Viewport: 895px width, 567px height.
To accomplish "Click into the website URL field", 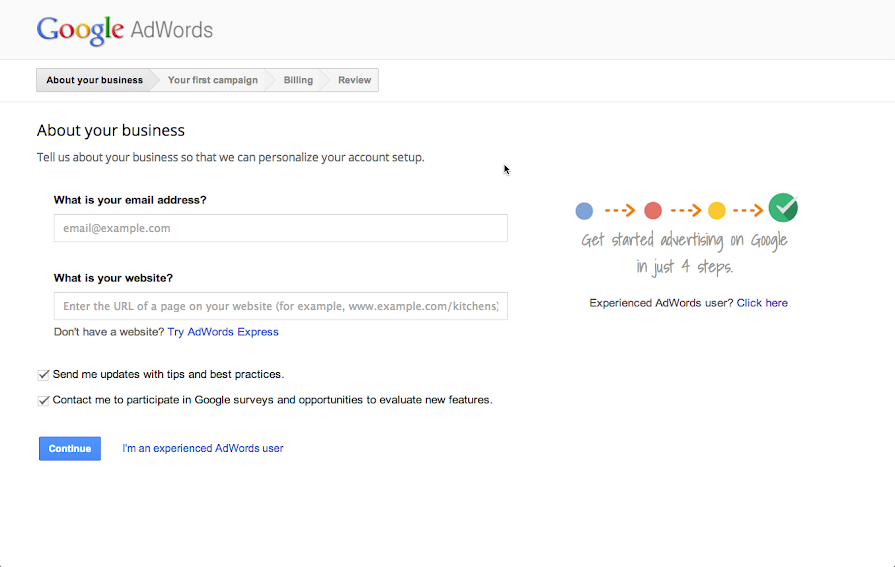I will coord(280,306).
